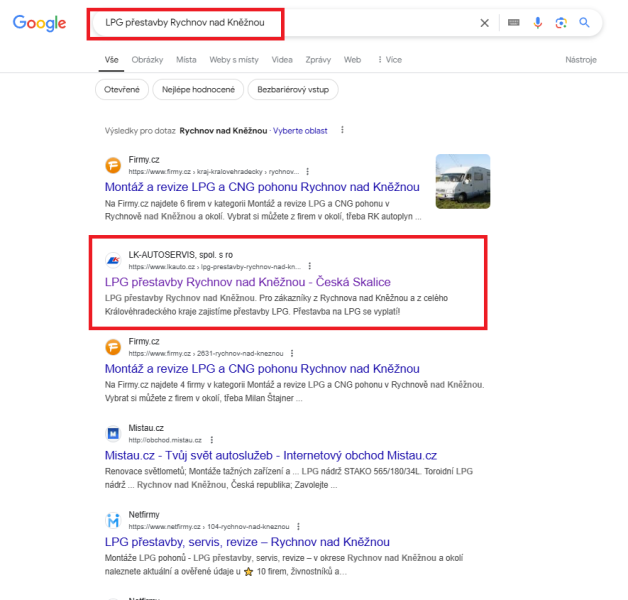The image size is (628, 600).
Task: Open LPG přestavby, servis, revize Netfirmy link
Action: point(247,542)
